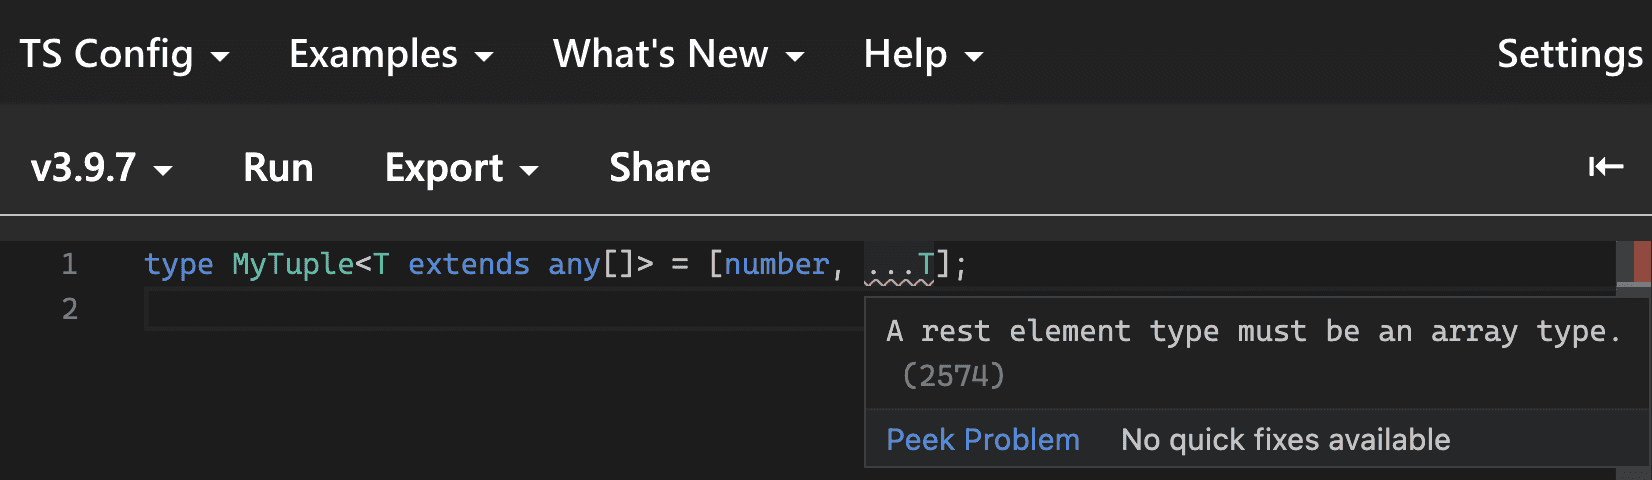Click the squiggly-underlined ...T rest element

tap(899, 265)
